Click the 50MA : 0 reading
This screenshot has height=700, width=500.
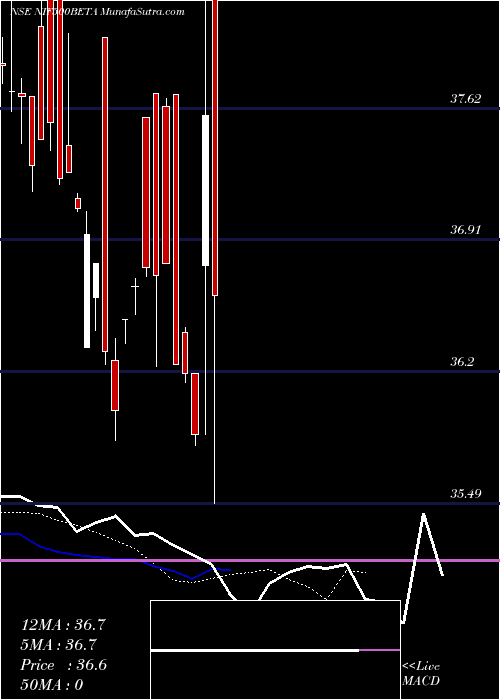(x=52, y=685)
